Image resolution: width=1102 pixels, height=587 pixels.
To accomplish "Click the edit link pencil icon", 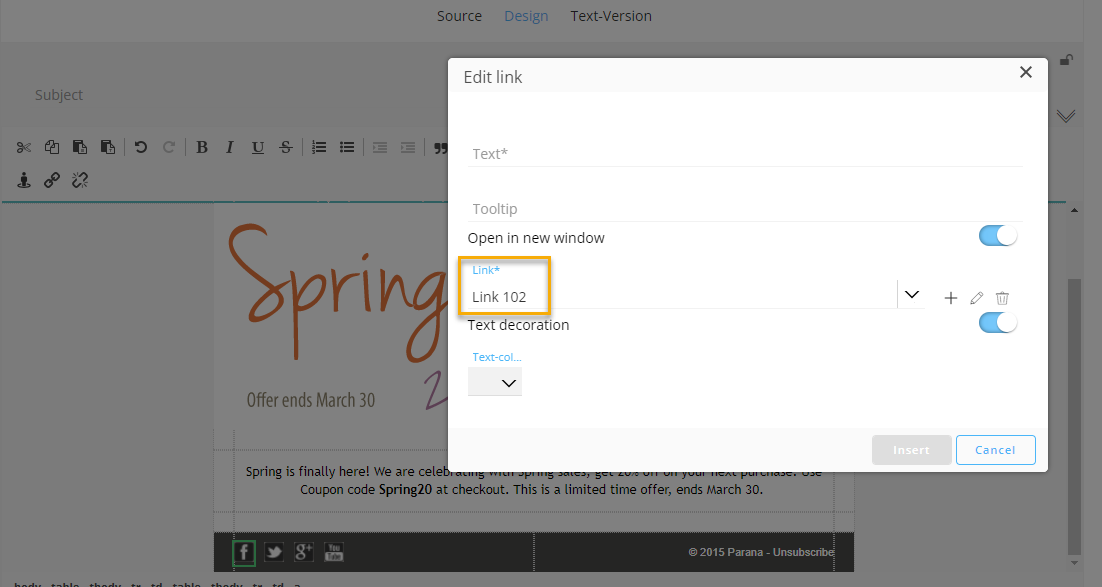I will [x=977, y=298].
